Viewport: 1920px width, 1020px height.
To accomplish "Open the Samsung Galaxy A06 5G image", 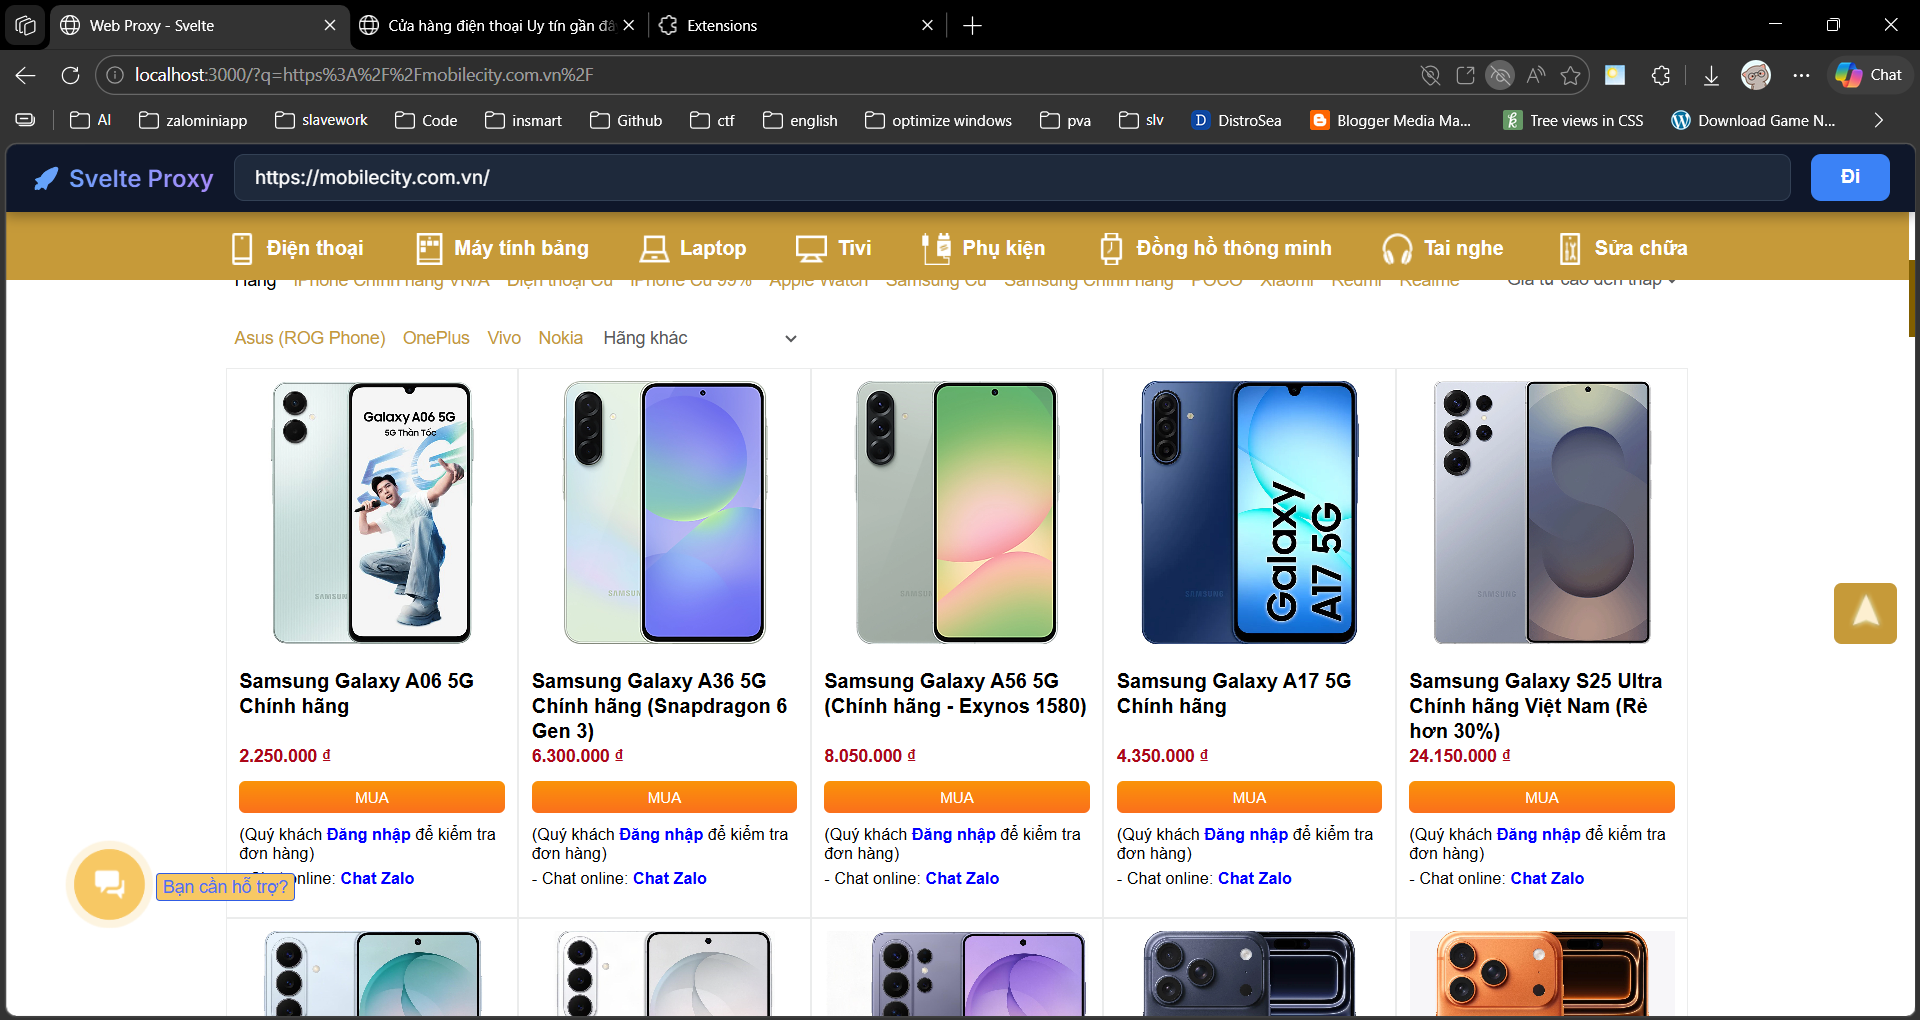I will click(372, 513).
